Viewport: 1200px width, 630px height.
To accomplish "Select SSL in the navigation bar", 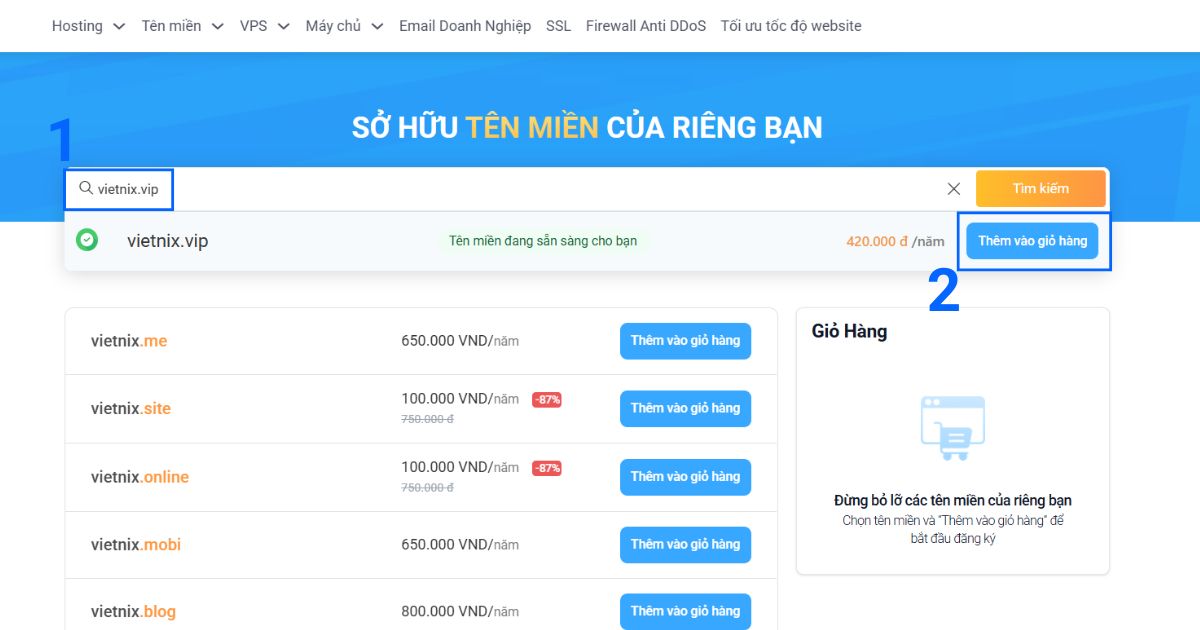I will click(558, 25).
